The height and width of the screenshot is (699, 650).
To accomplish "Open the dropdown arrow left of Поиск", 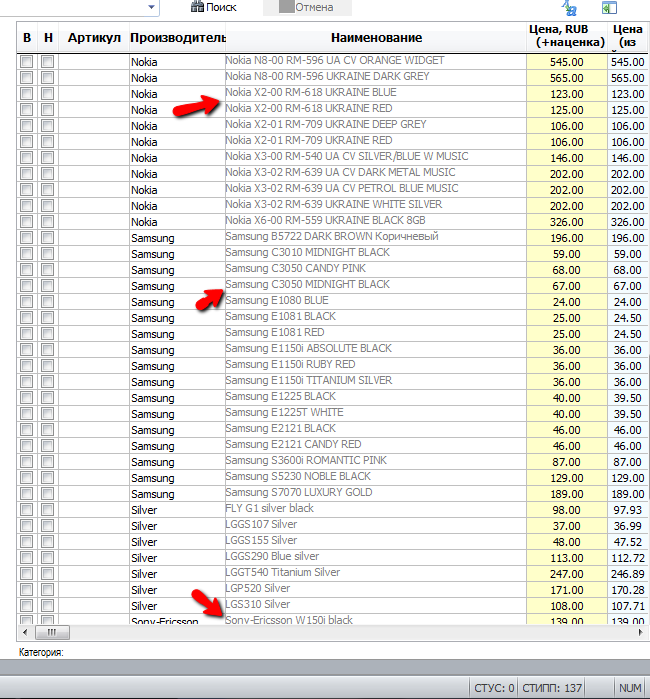I will (152, 7).
